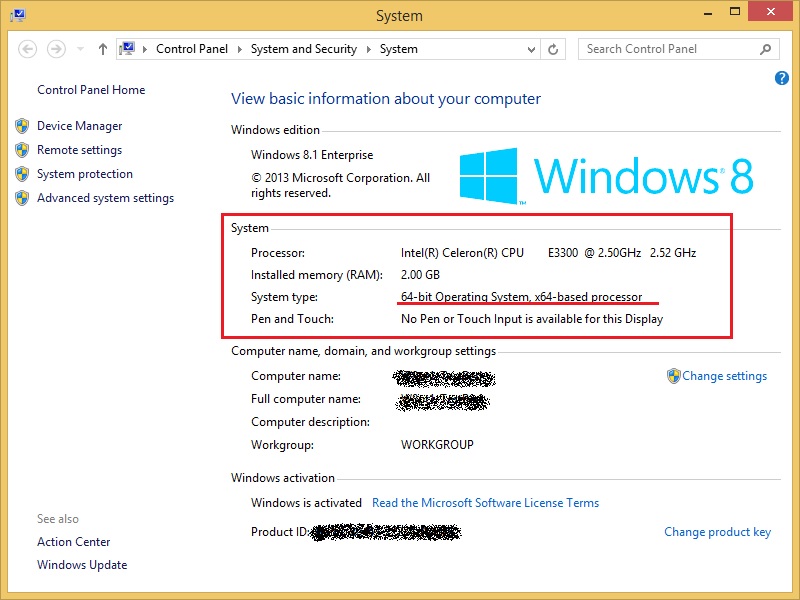Go up one level with up arrow
The width and height of the screenshot is (800, 600).
[x=103, y=49]
